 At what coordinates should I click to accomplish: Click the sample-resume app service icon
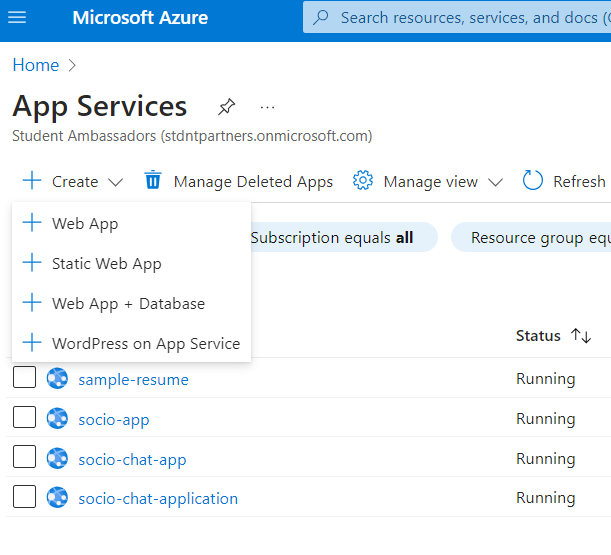coord(57,379)
